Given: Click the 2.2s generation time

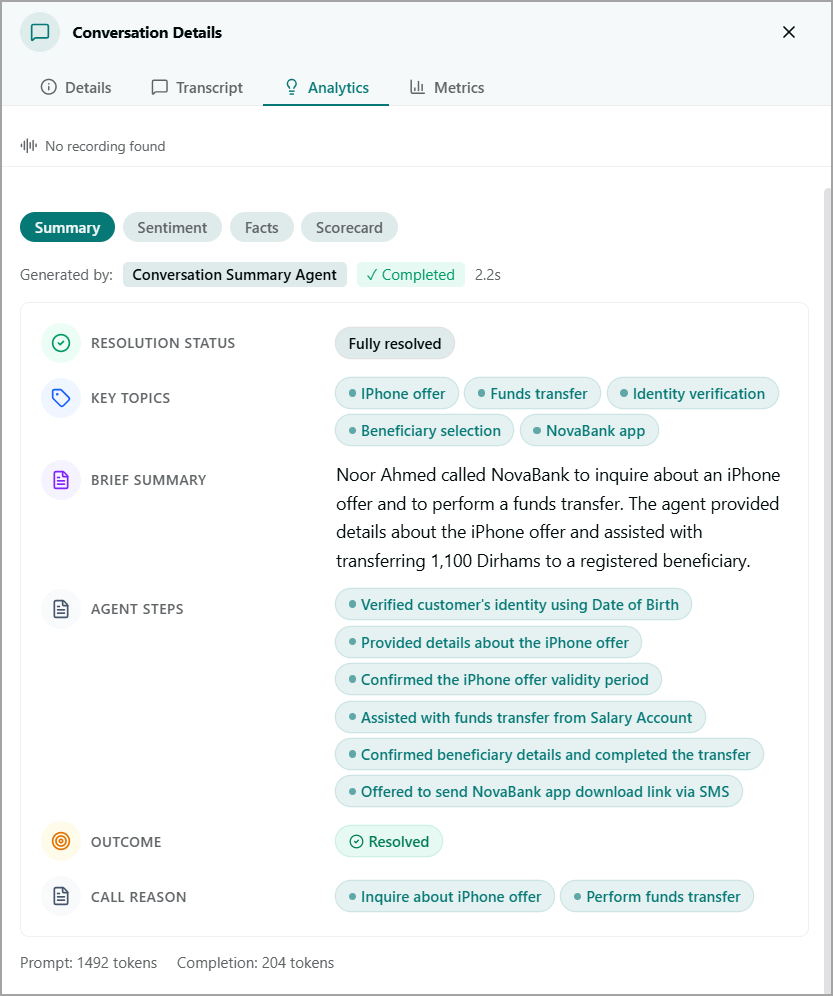Looking at the screenshot, I should click(488, 274).
